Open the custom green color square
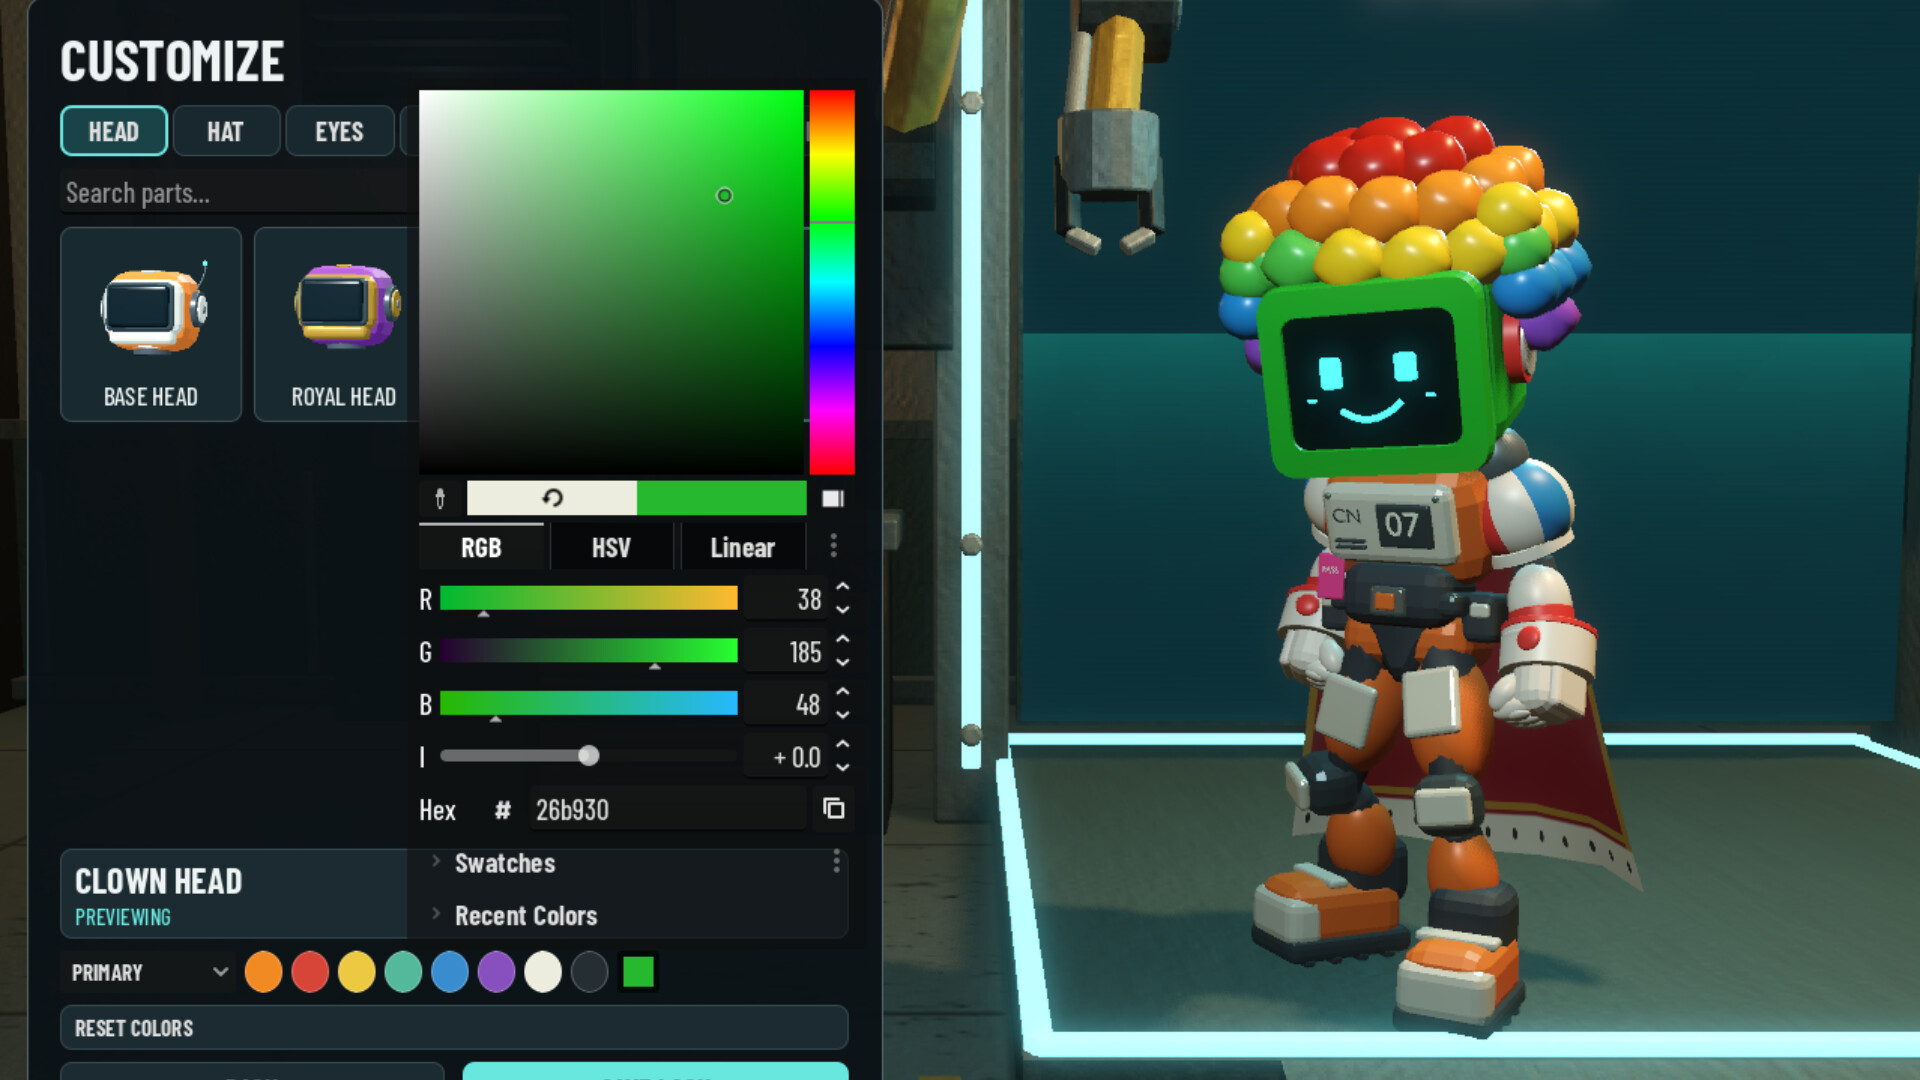The width and height of the screenshot is (1920, 1080). (x=638, y=971)
